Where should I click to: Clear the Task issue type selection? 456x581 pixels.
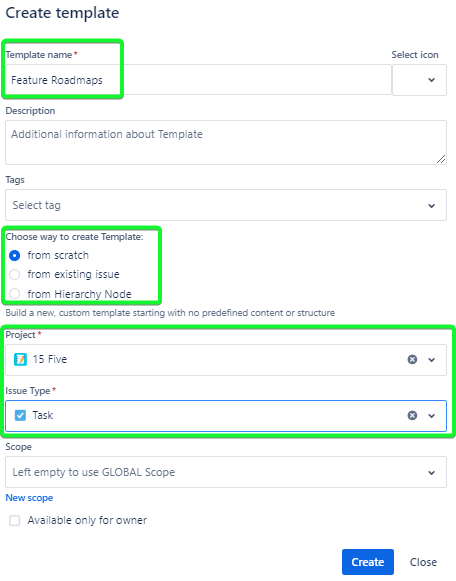click(x=412, y=415)
